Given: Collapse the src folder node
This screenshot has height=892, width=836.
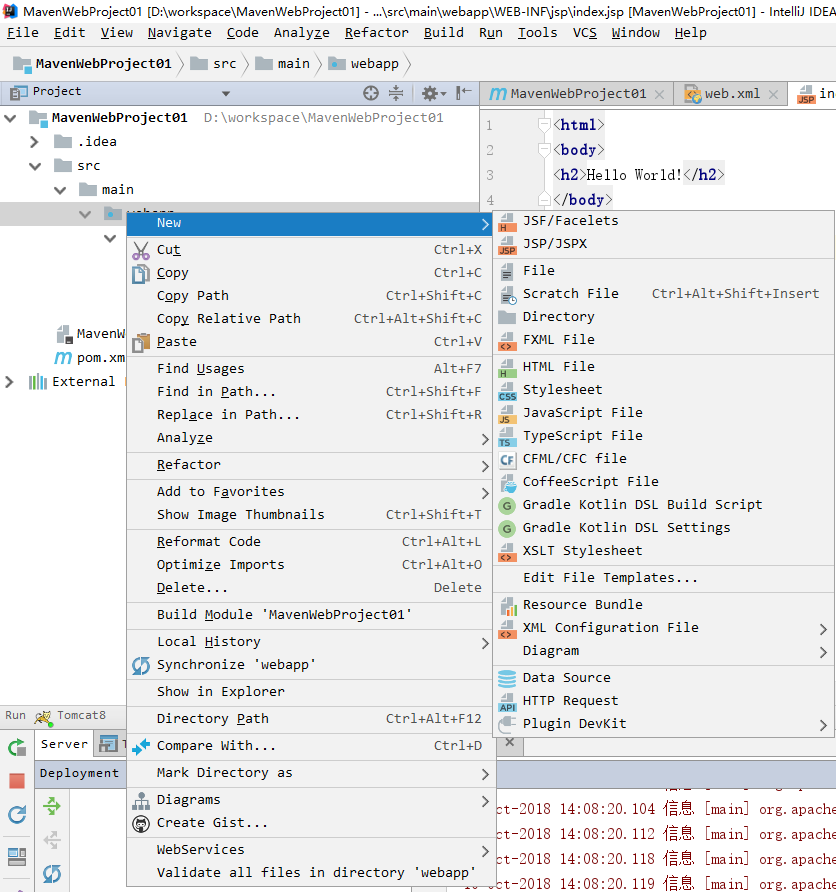Looking at the screenshot, I should (35, 166).
